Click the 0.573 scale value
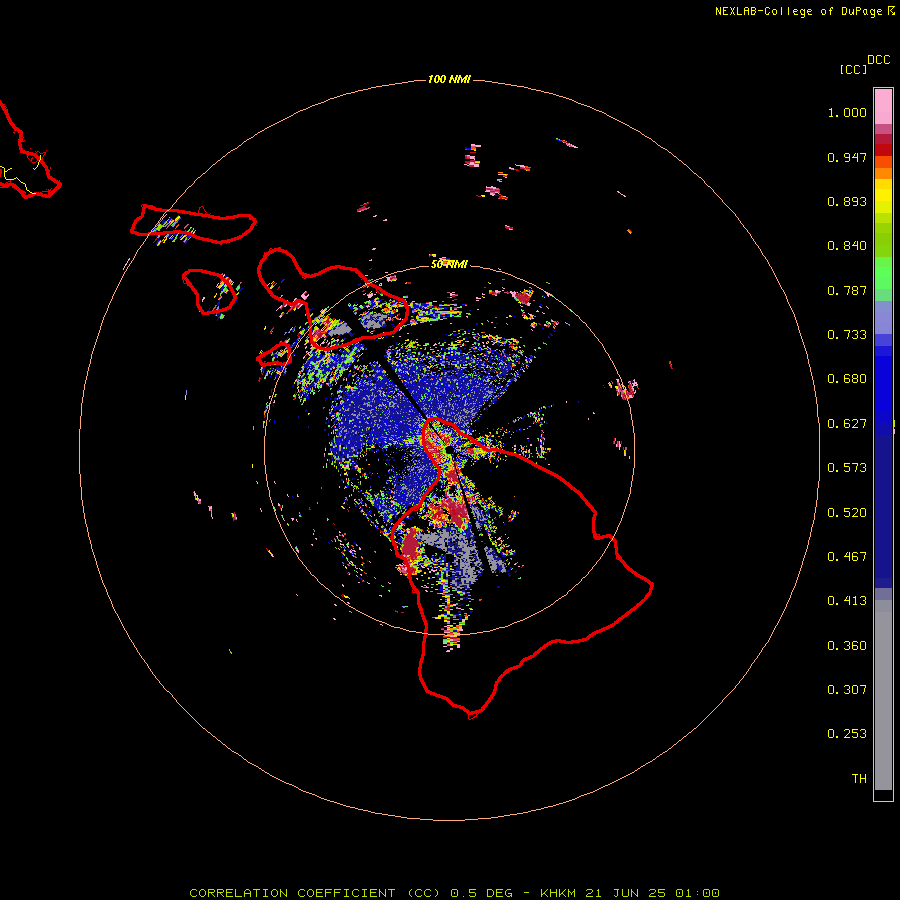The height and width of the screenshot is (900, 900). 847,468
